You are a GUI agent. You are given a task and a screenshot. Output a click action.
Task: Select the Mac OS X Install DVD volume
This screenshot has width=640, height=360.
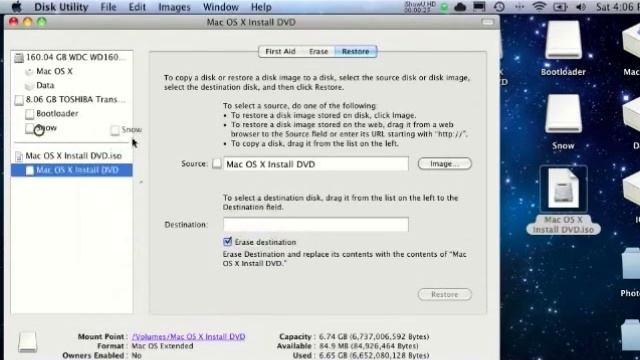coord(71,170)
